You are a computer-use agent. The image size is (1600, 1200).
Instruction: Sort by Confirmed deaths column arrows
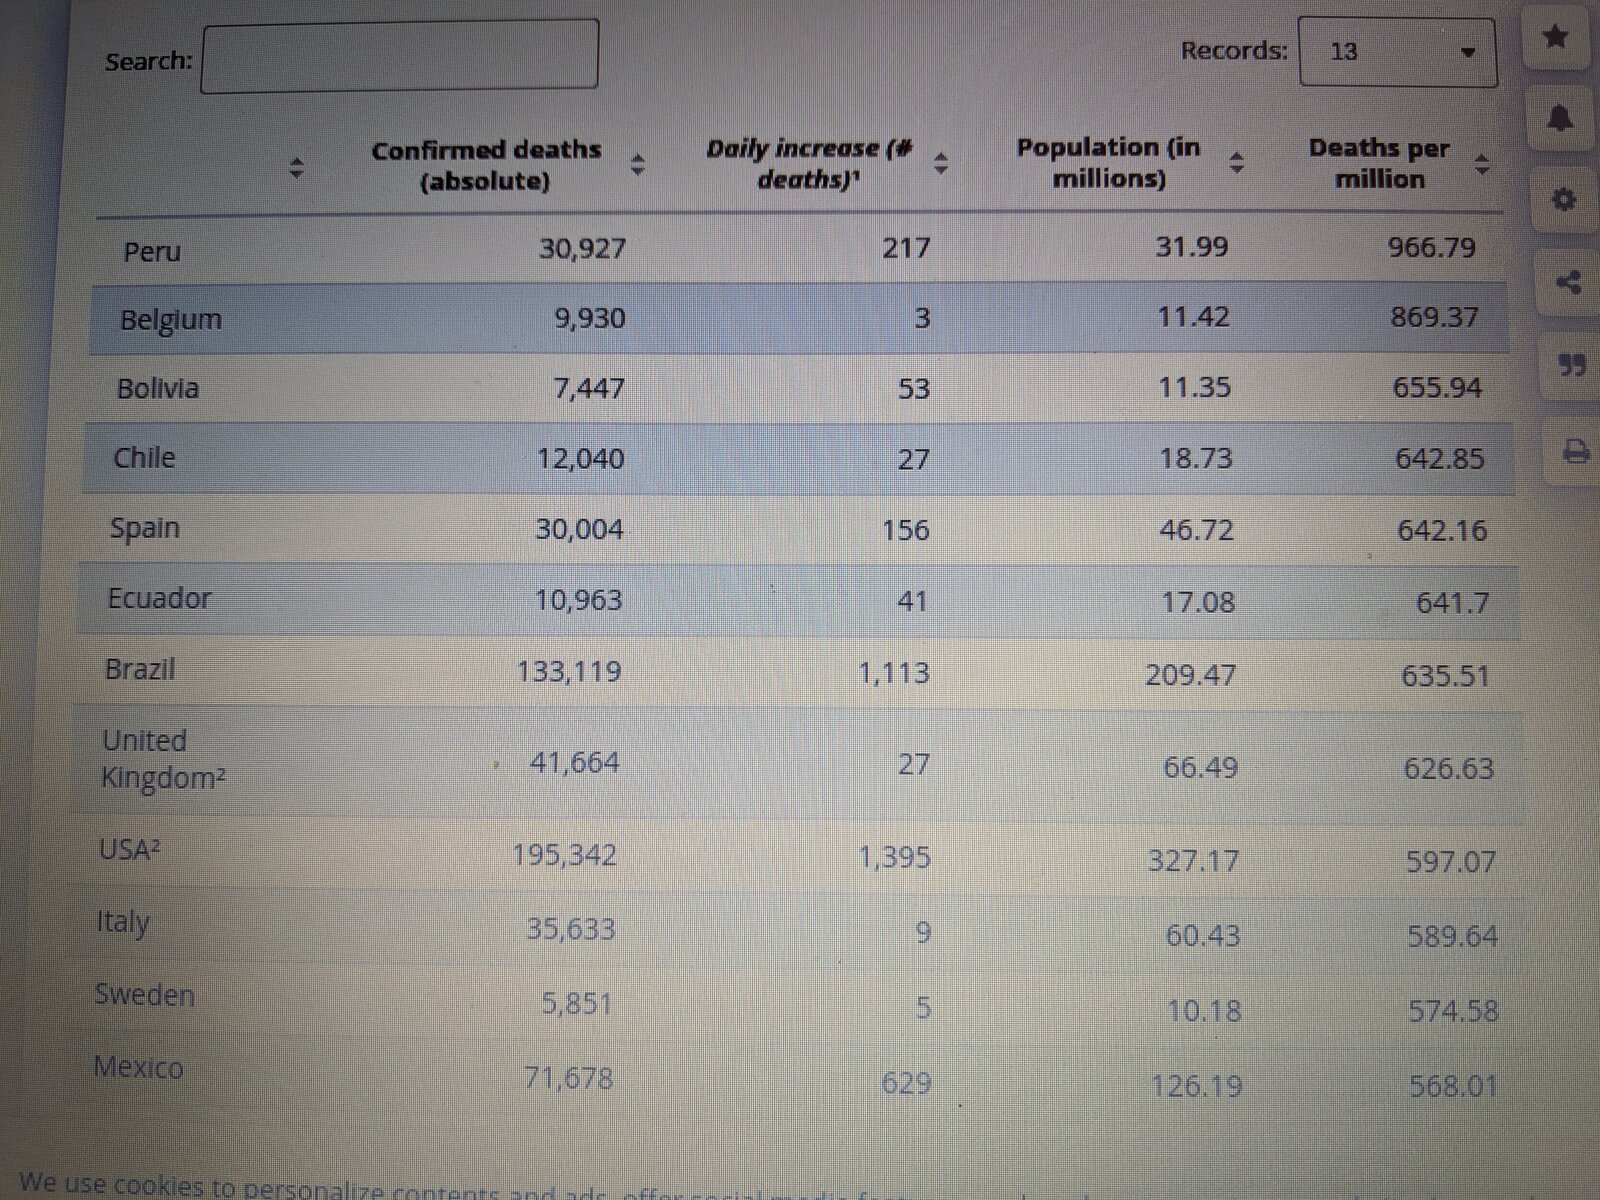[637, 164]
